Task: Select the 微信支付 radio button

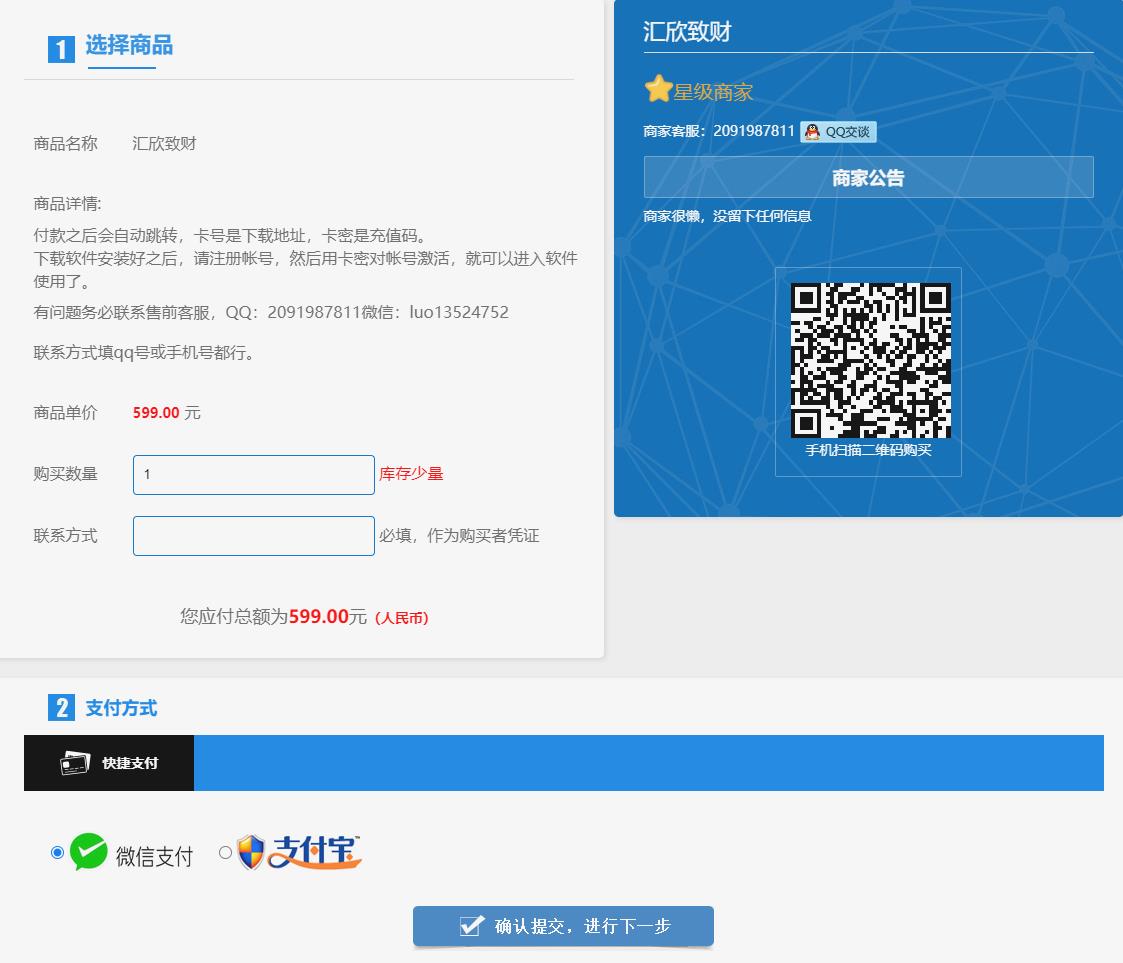Action: point(57,852)
